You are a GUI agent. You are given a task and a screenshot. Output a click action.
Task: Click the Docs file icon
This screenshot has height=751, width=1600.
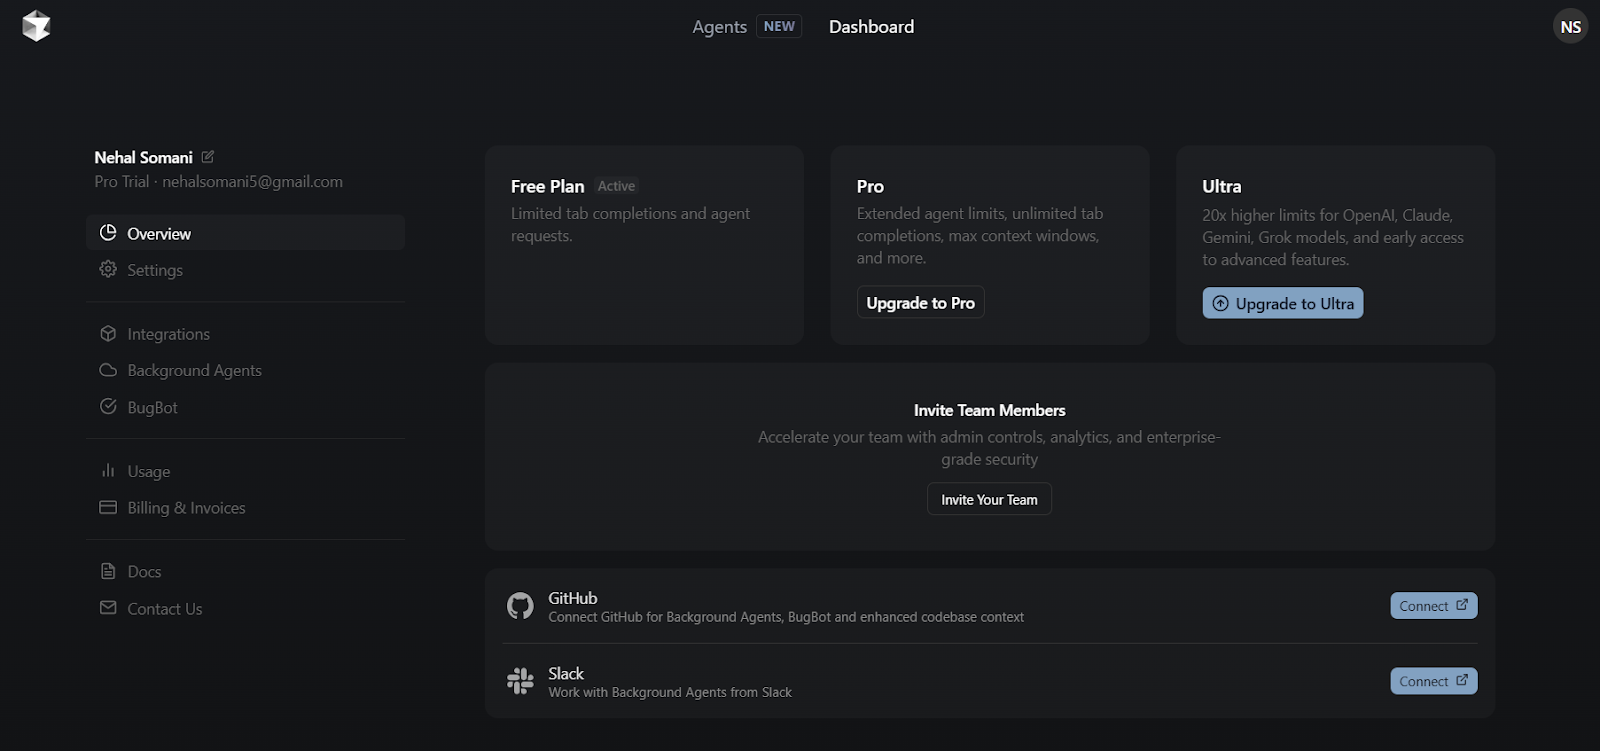pos(108,571)
